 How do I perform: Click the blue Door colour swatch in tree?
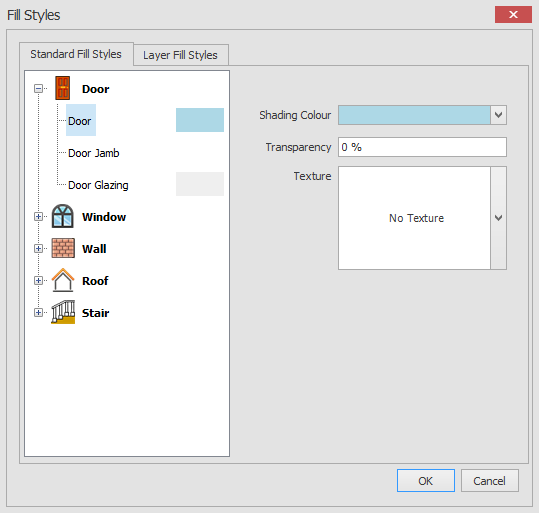200,120
